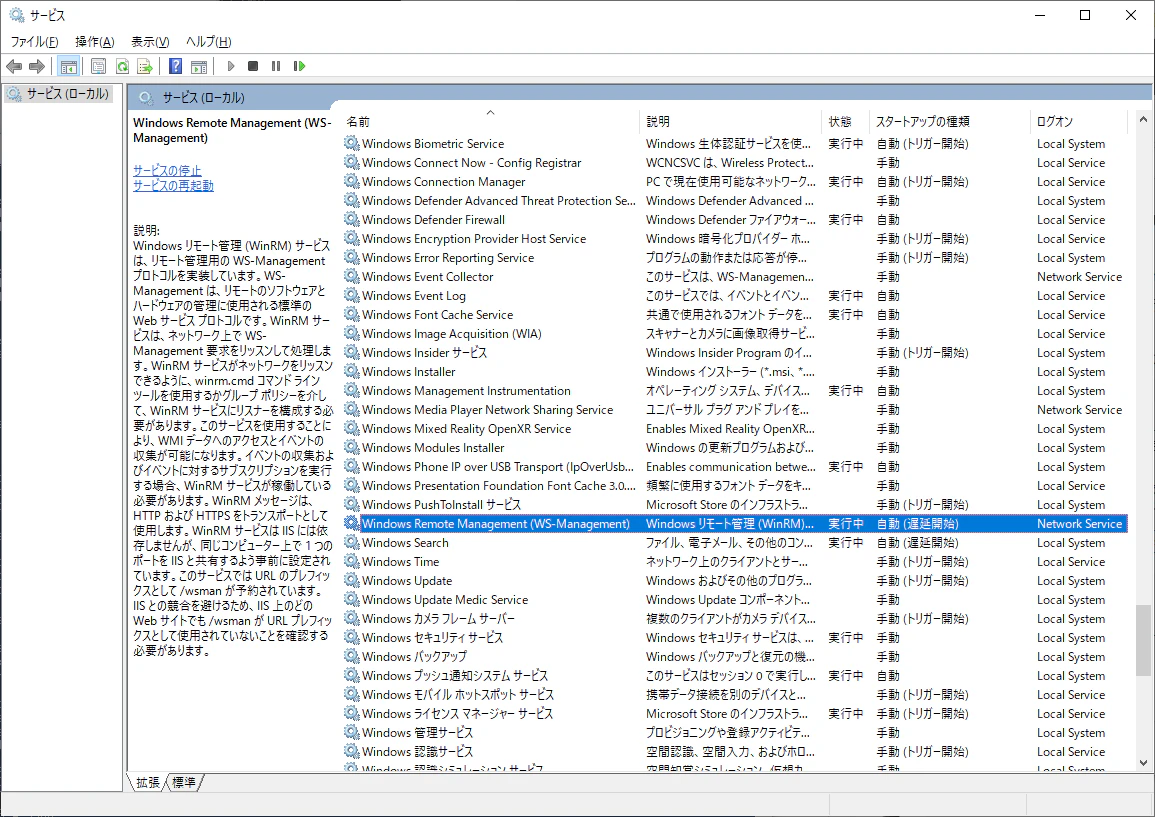
Task: Open Help via the blue question mark icon
Action: [x=175, y=66]
